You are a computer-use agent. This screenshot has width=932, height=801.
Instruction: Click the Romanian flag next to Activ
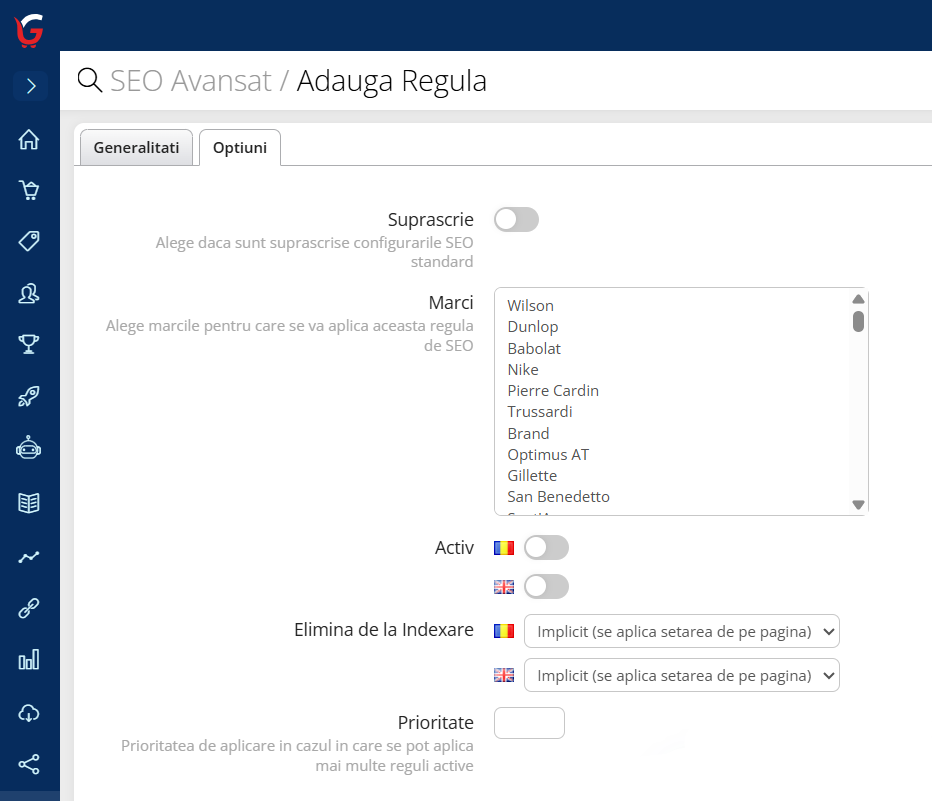[504, 548]
